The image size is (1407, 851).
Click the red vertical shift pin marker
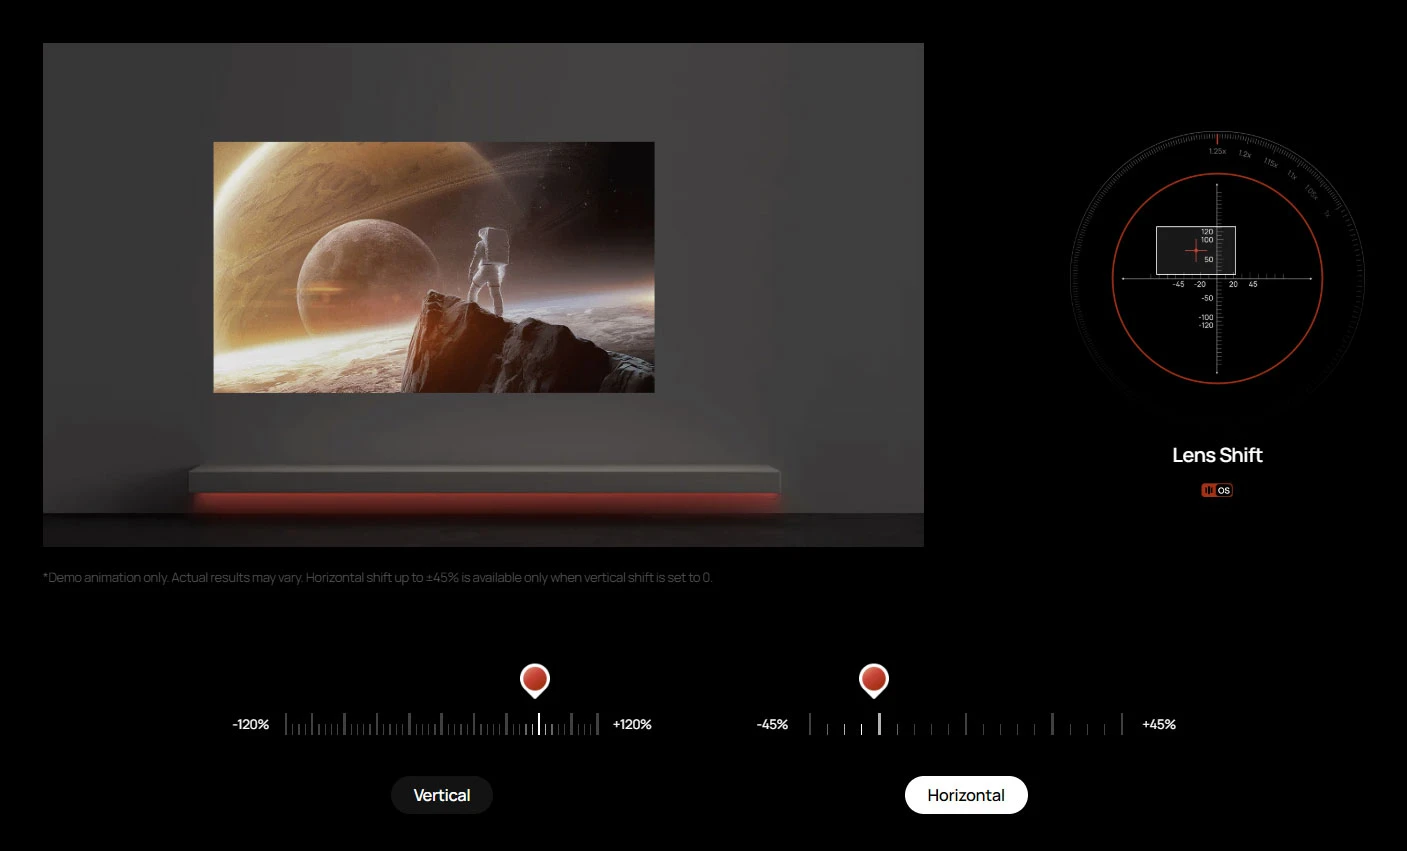coord(535,680)
